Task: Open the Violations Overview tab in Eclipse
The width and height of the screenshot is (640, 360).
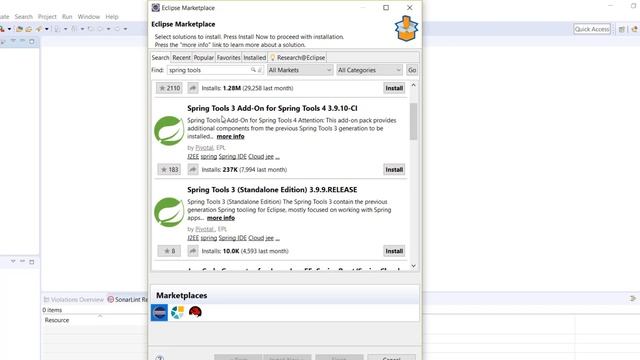Action: coord(73,300)
